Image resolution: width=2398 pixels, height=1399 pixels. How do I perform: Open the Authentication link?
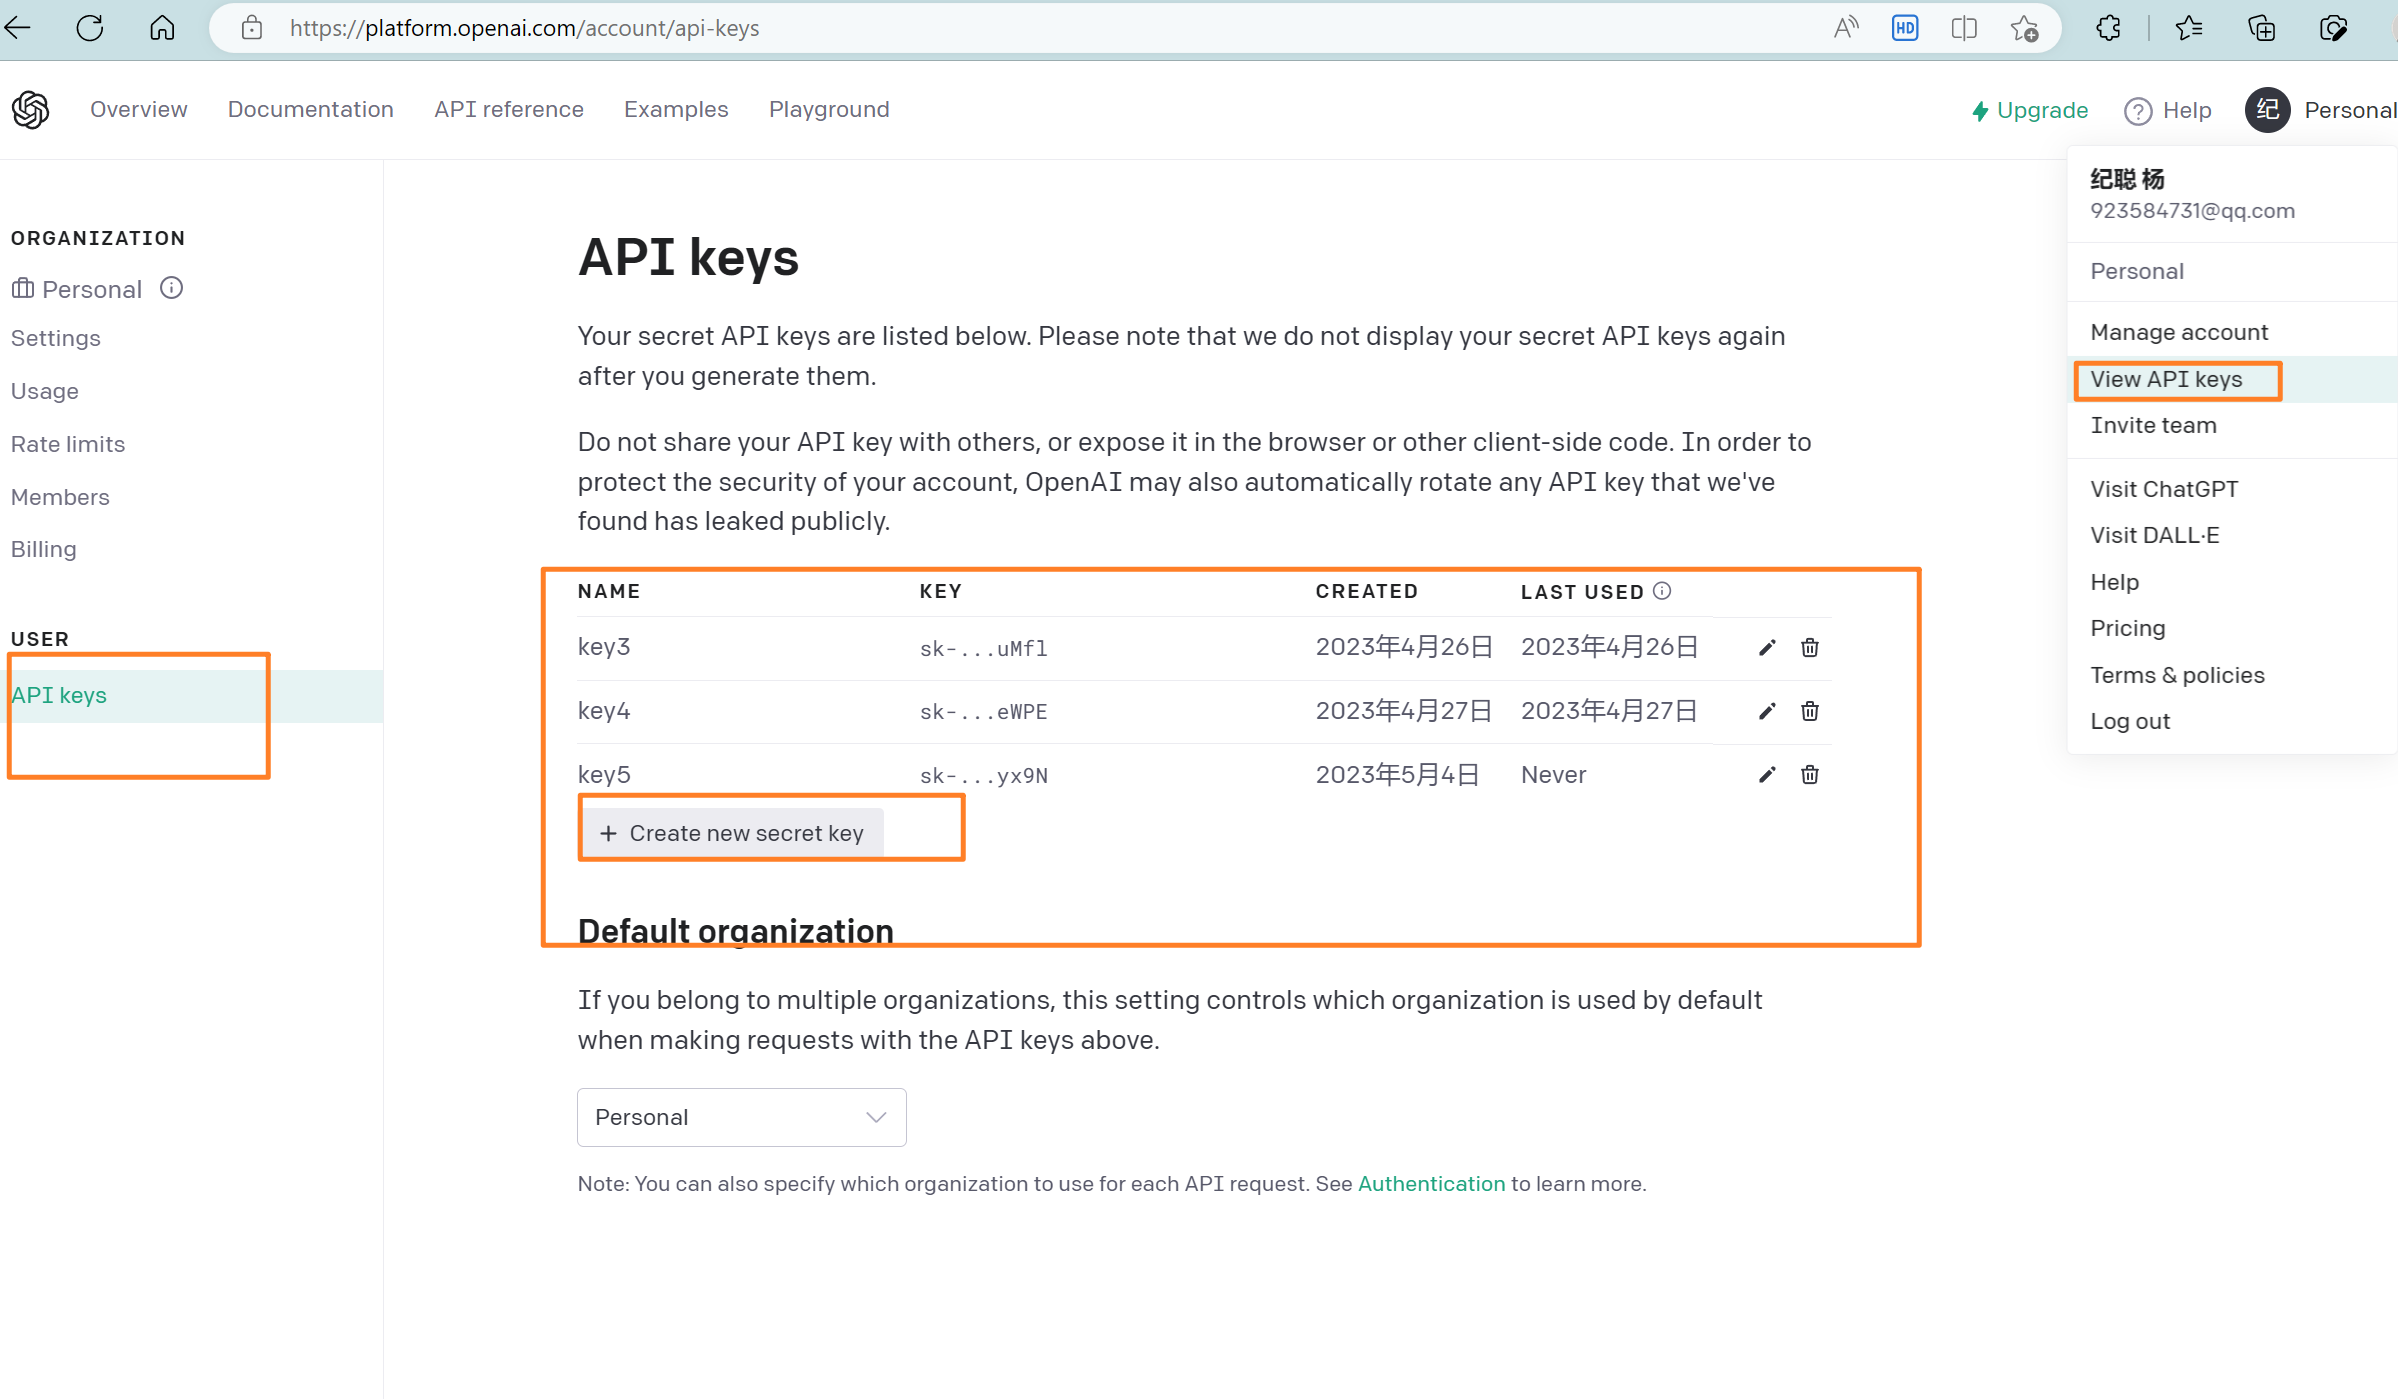pos(1430,1184)
